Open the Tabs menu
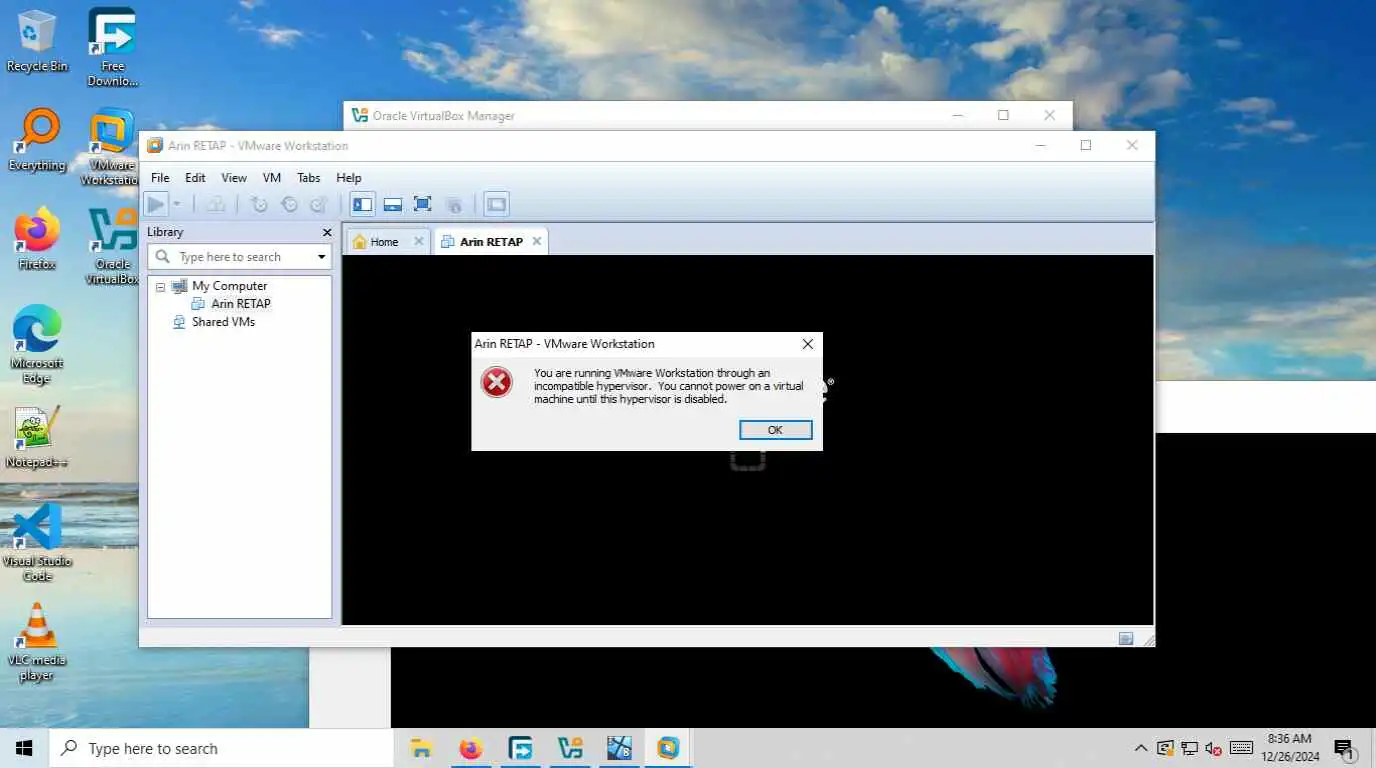 pyautogui.click(x=309, y=177)
